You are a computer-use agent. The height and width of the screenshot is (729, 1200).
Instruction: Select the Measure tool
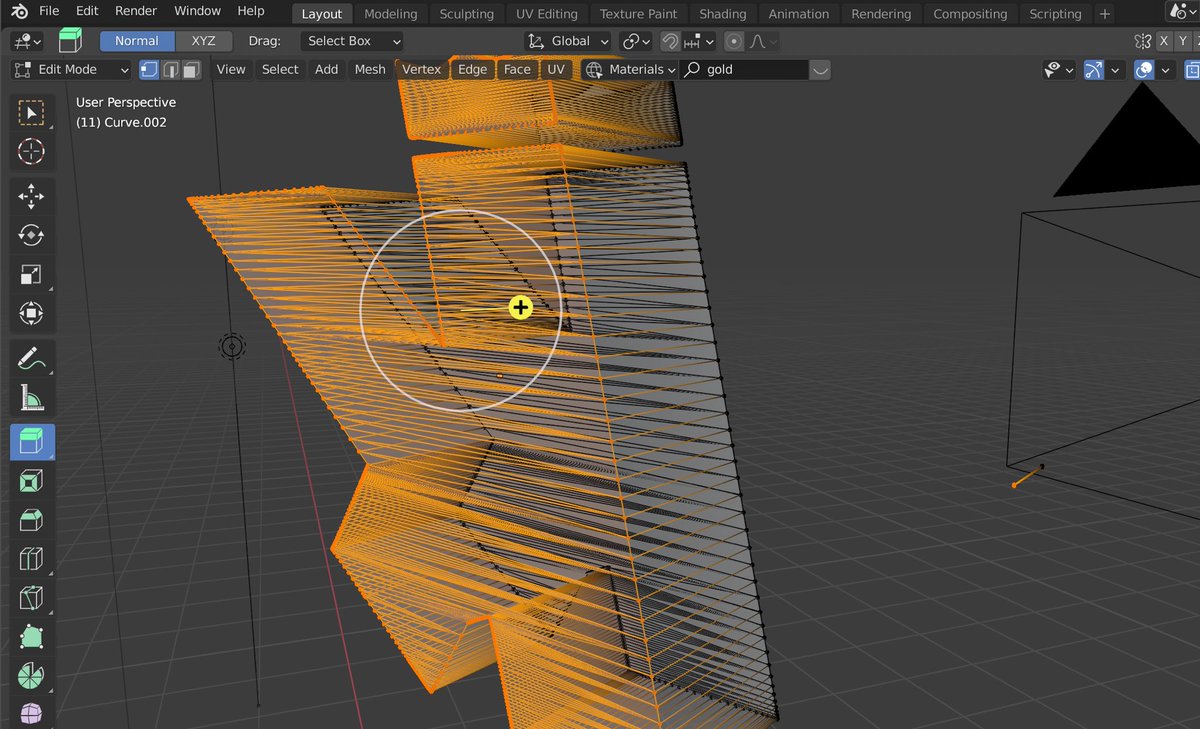click(32, 398)
